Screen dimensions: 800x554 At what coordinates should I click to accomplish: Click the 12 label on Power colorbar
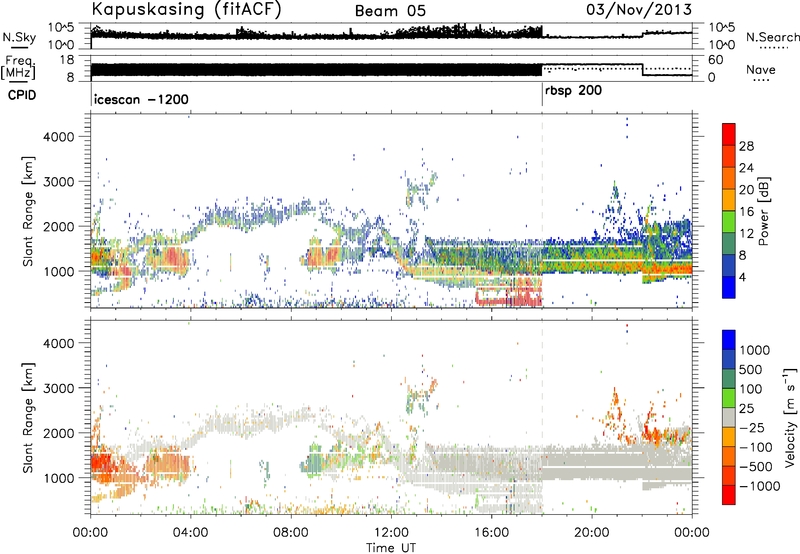pyautogui.click(x=746, y=234)
